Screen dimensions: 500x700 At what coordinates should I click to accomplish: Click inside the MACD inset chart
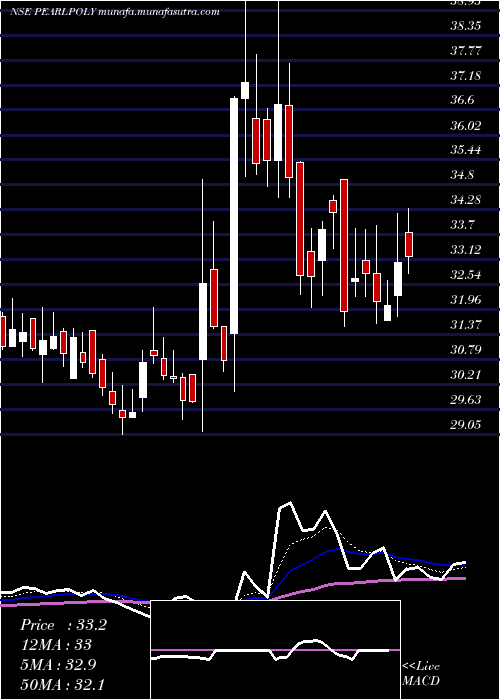coord(275,650)
